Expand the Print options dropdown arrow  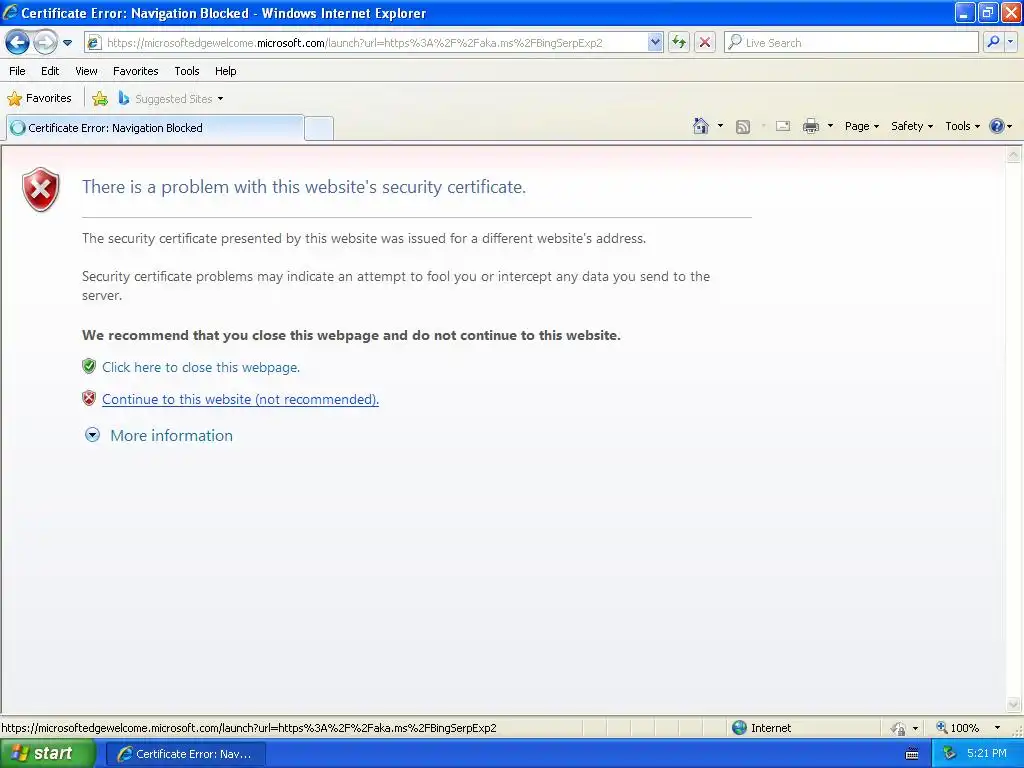click(830, 126)
